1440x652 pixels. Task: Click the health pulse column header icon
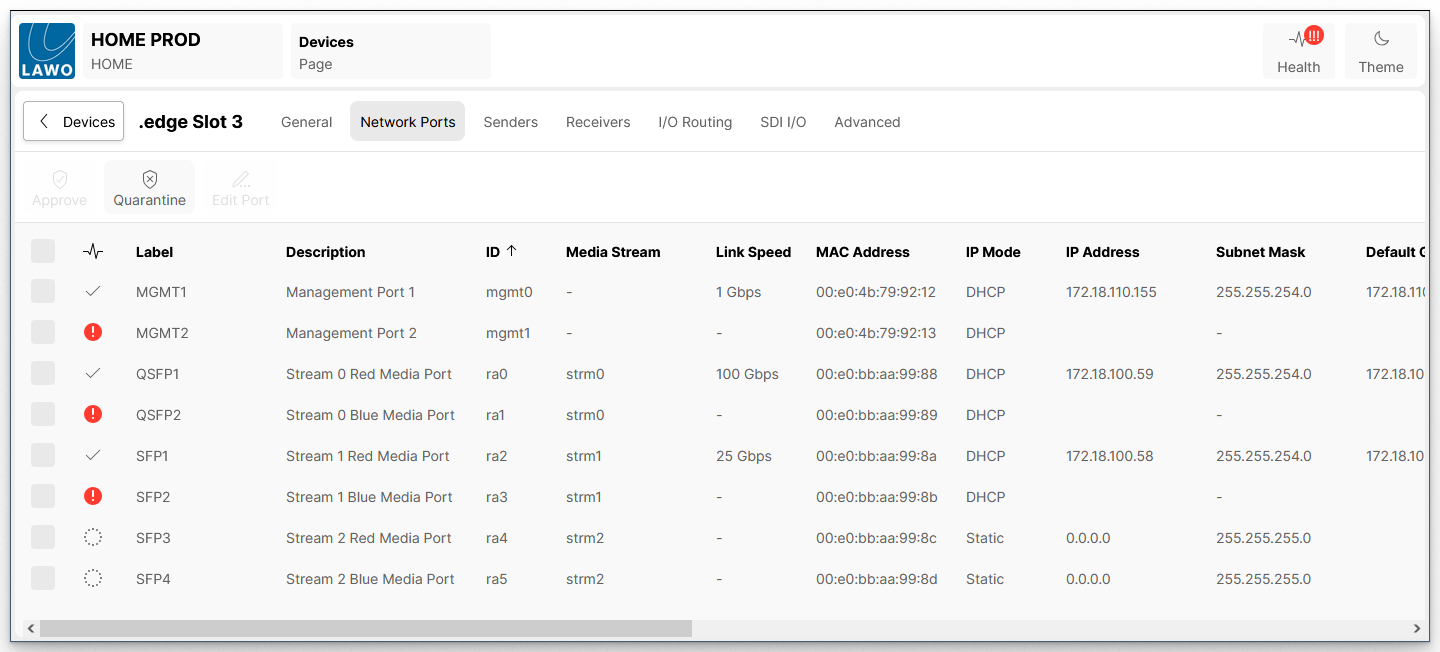tap(93, 252)
